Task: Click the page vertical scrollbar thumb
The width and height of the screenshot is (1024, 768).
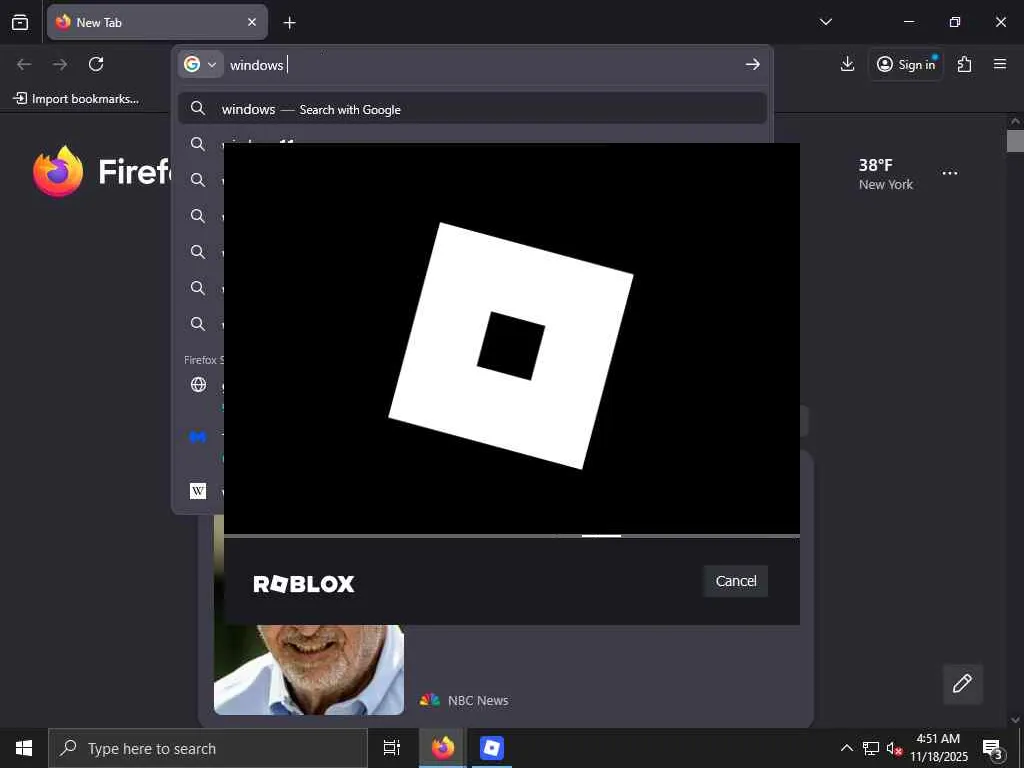Action: (1015, 141)
